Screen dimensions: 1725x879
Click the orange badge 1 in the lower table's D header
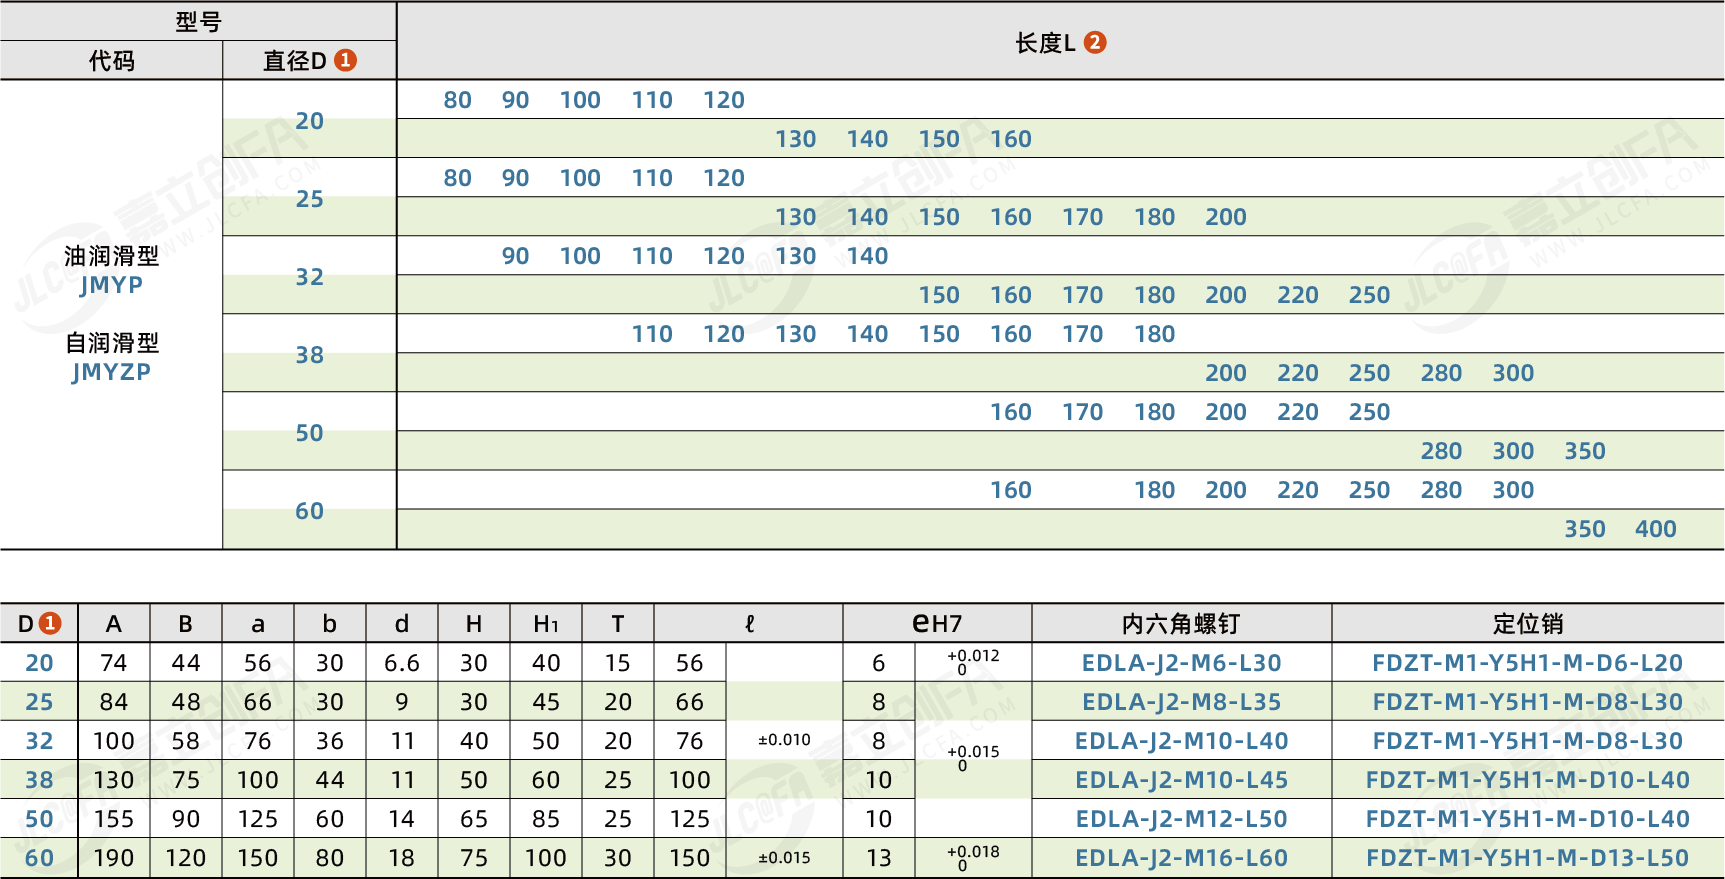(50, 623)
